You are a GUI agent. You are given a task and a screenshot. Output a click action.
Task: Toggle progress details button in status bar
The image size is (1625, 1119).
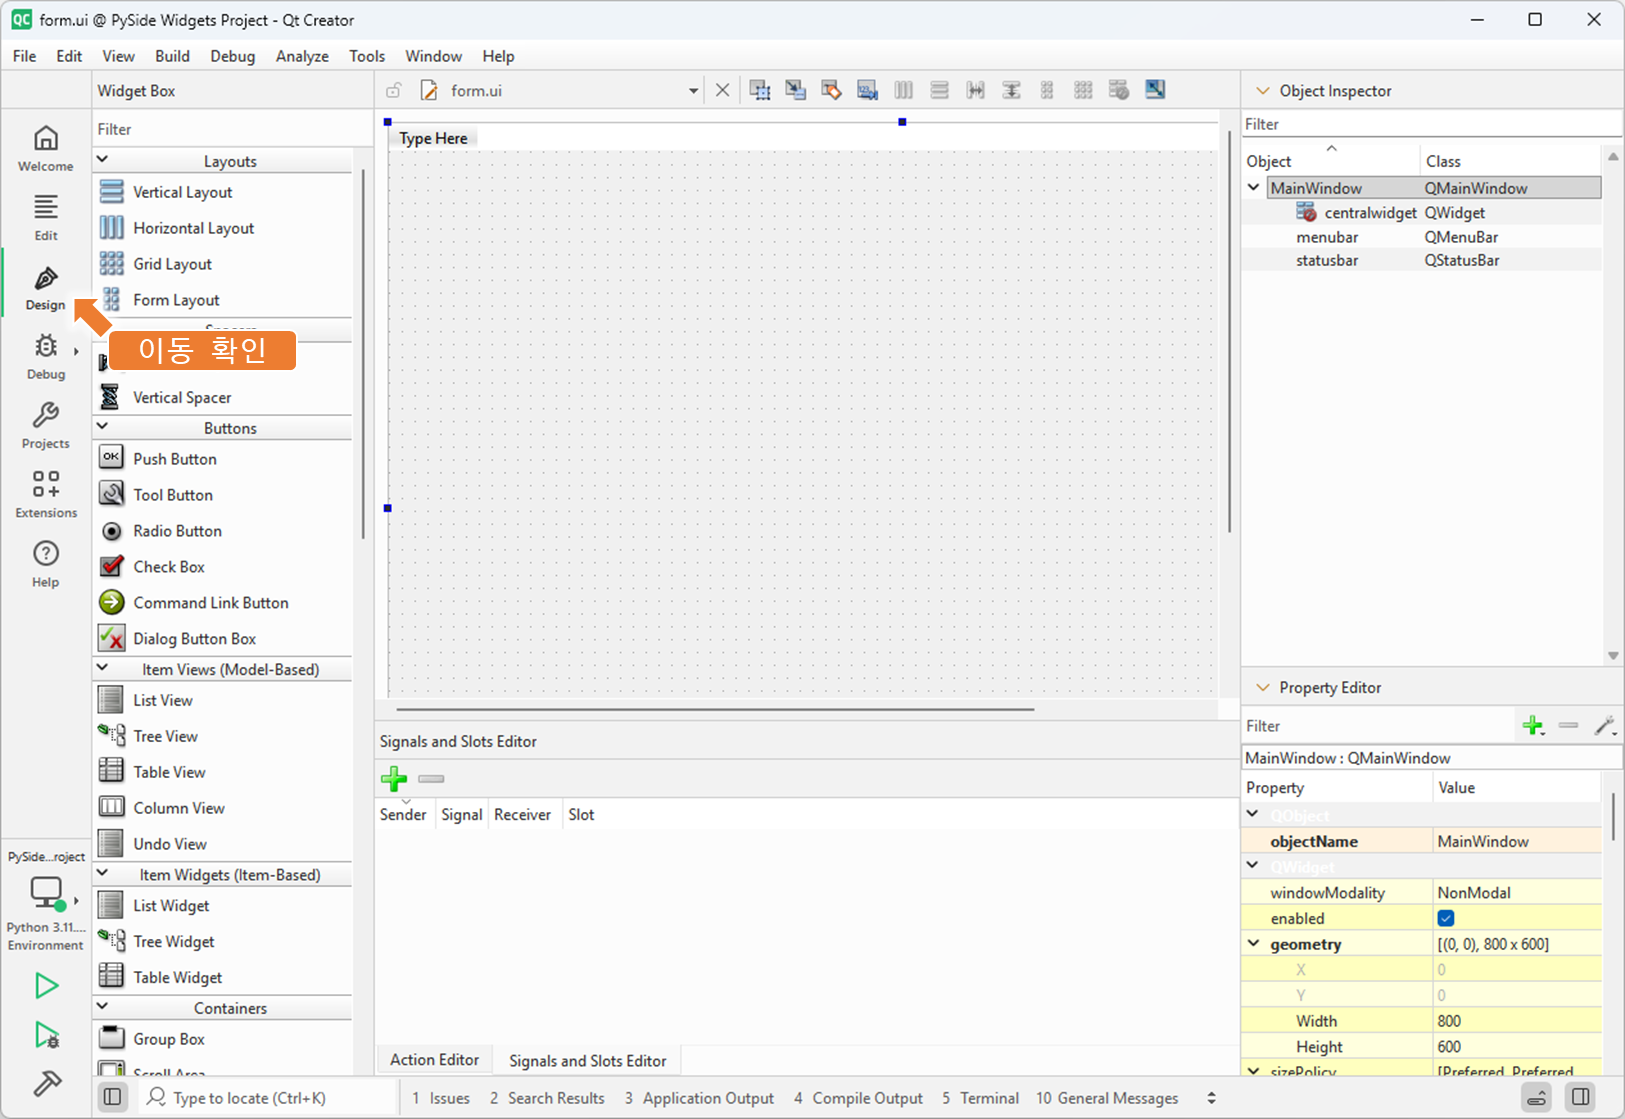pyautogui.click(x=1537, y=1098)
